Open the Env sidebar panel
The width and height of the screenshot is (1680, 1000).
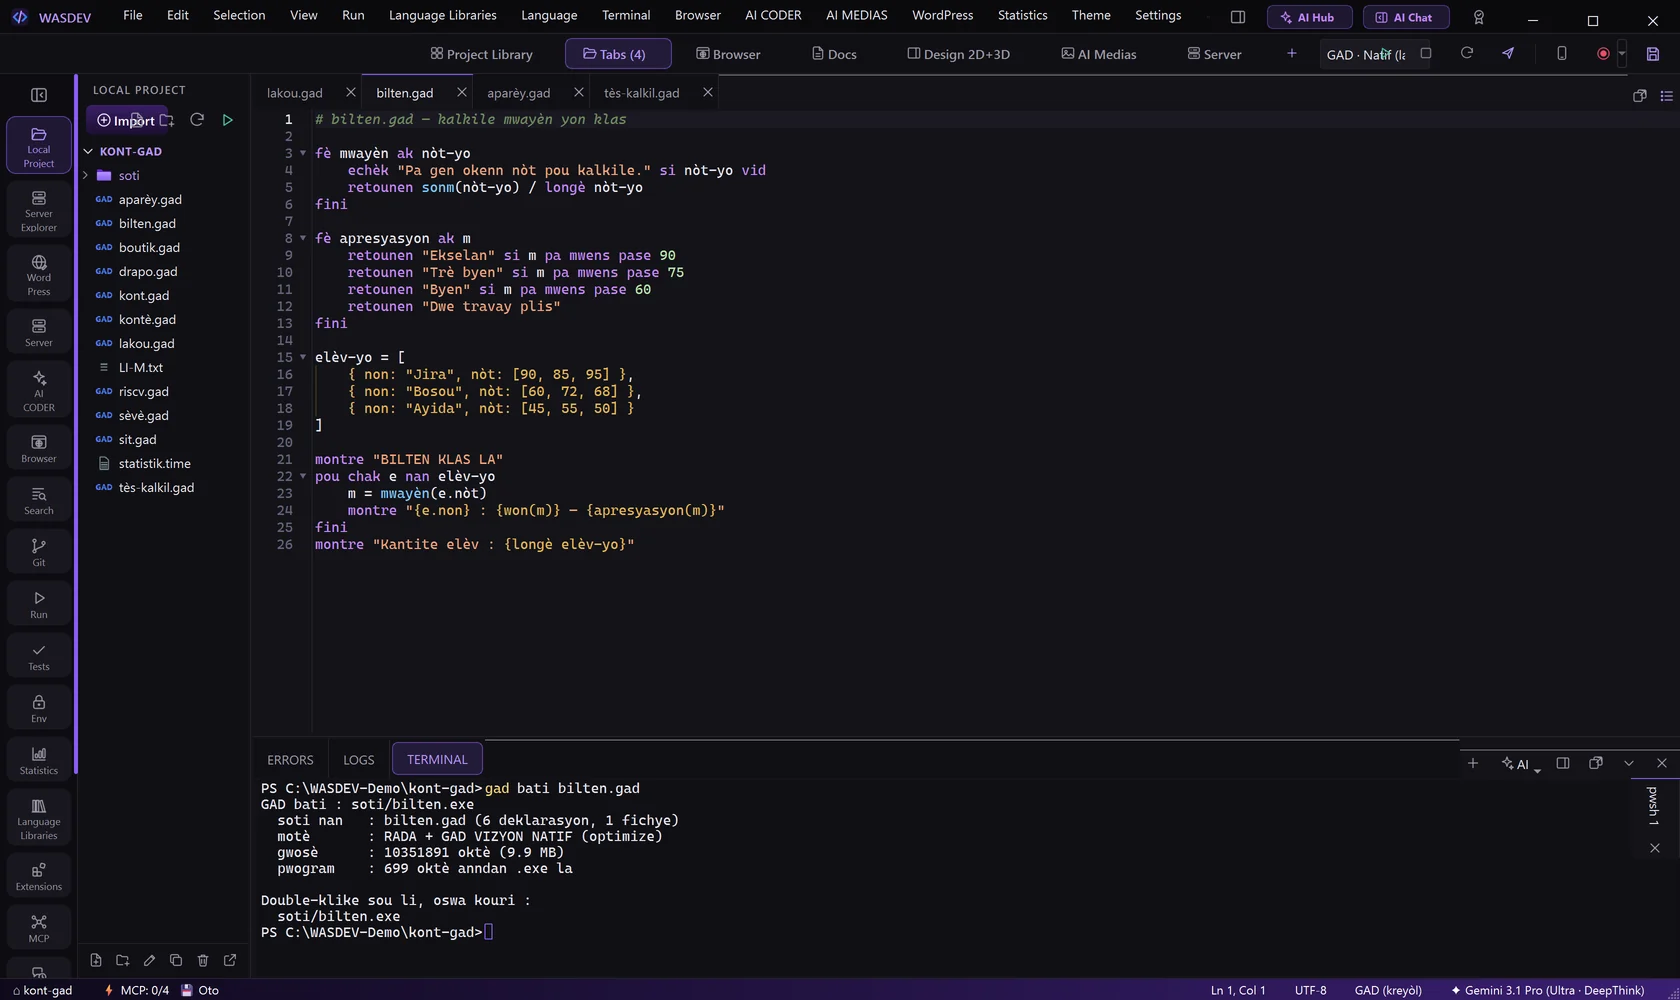coord(38,708)
